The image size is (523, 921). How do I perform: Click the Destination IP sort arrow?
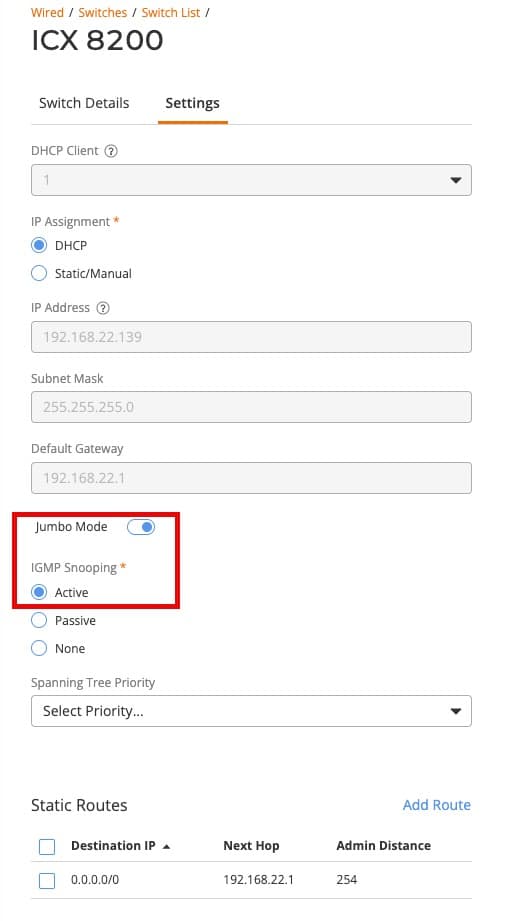click(166, 846)
